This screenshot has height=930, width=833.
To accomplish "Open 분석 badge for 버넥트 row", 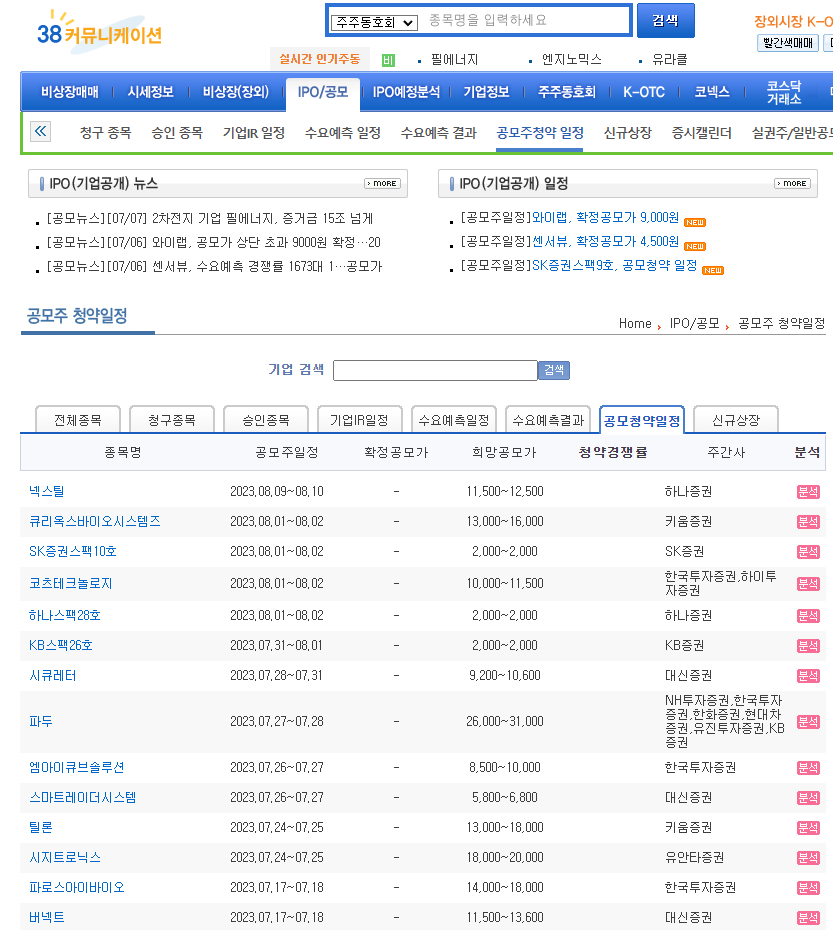I will [808, 918].
